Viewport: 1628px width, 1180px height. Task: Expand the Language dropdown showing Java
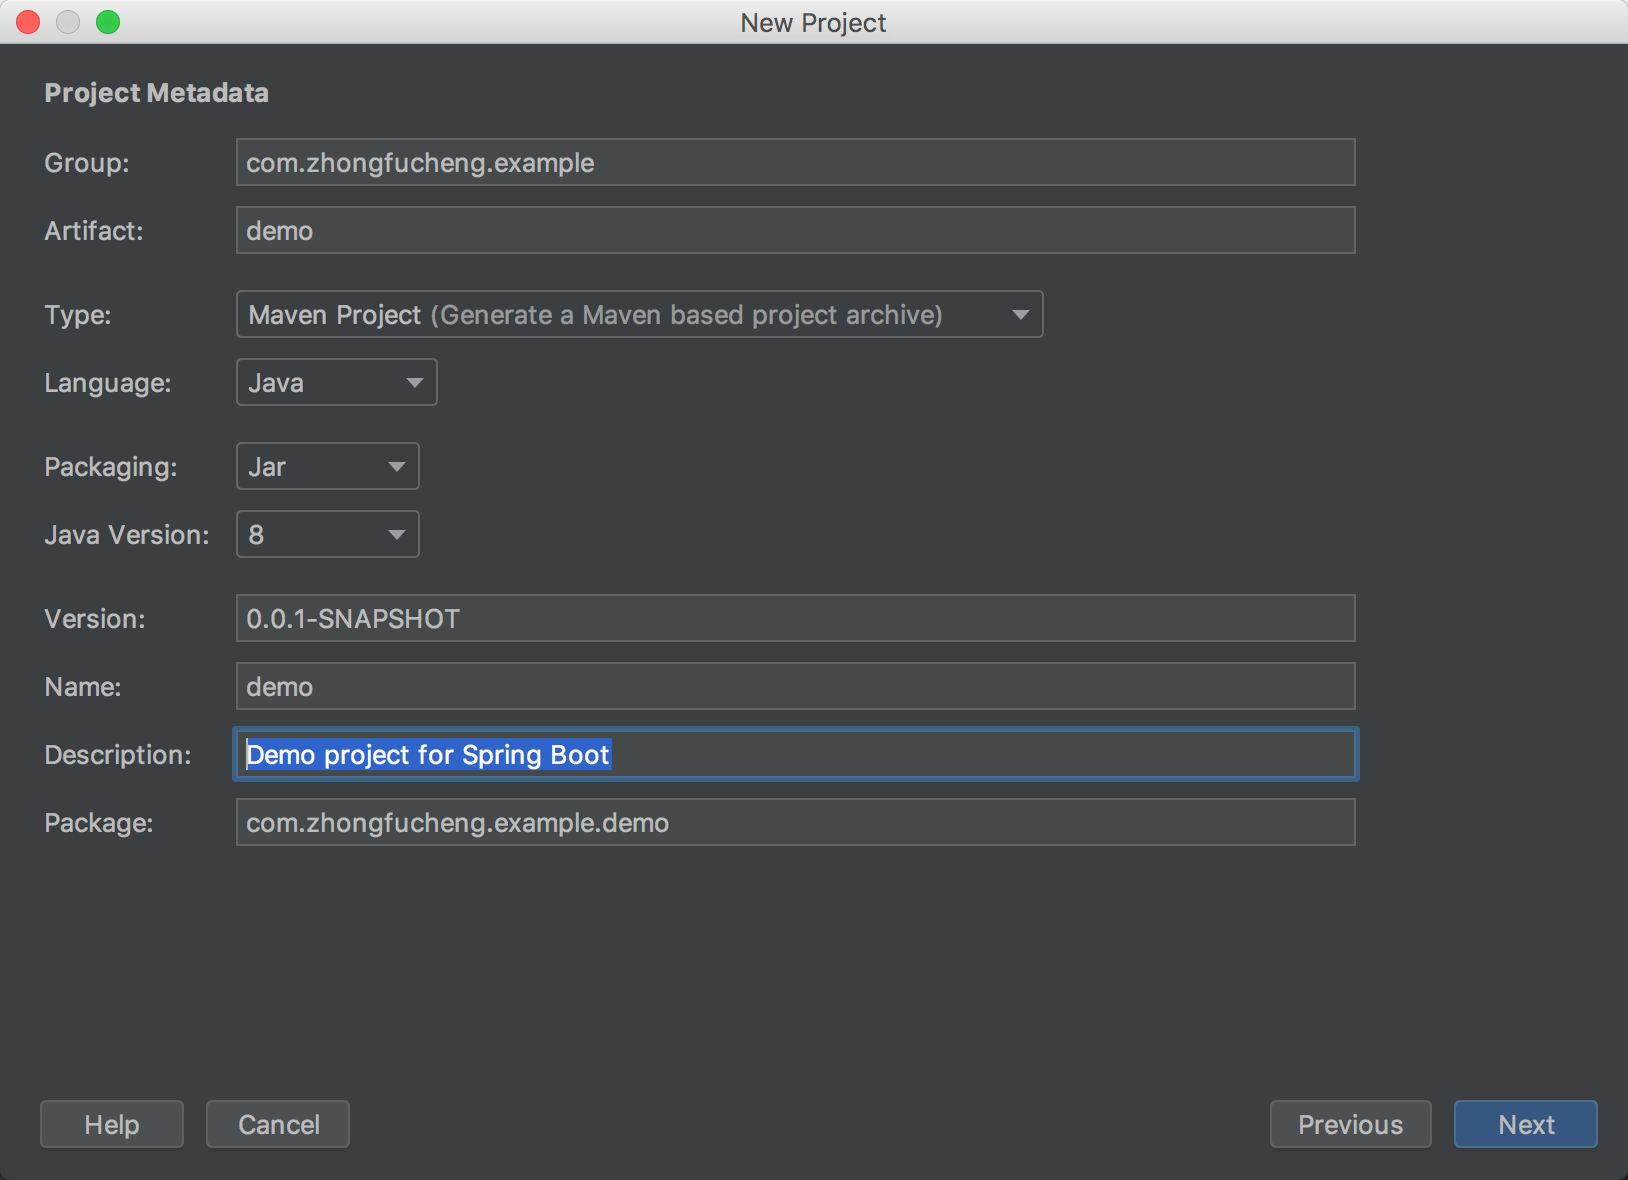pos(336,382)
